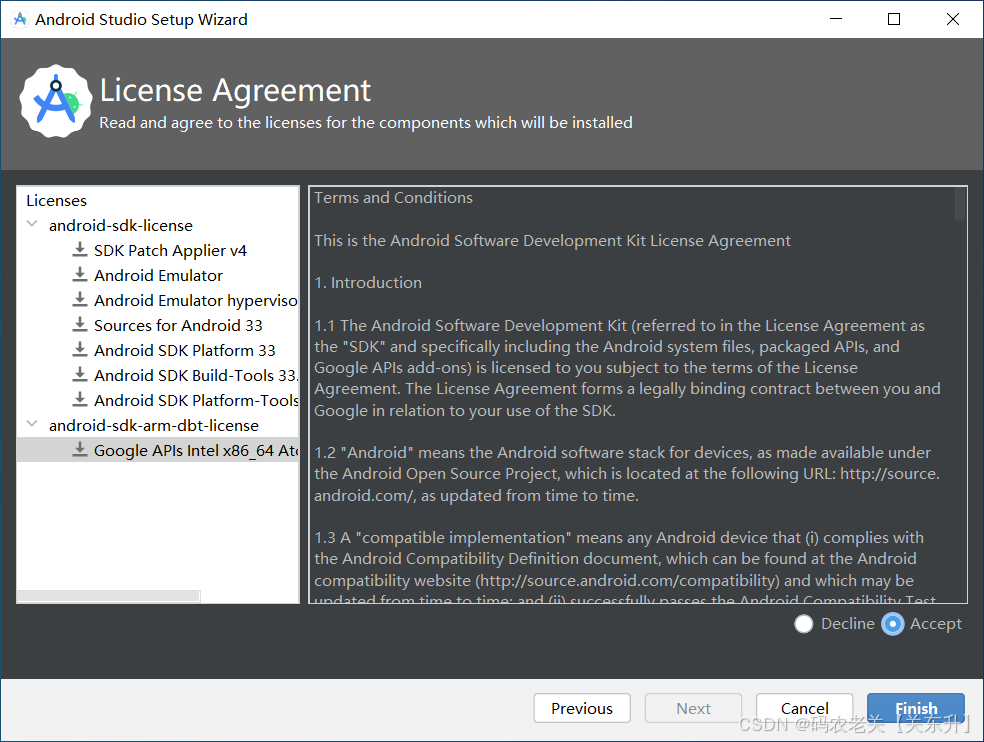Click download icon beside Sources for Android 33

[x=80, y=325]
